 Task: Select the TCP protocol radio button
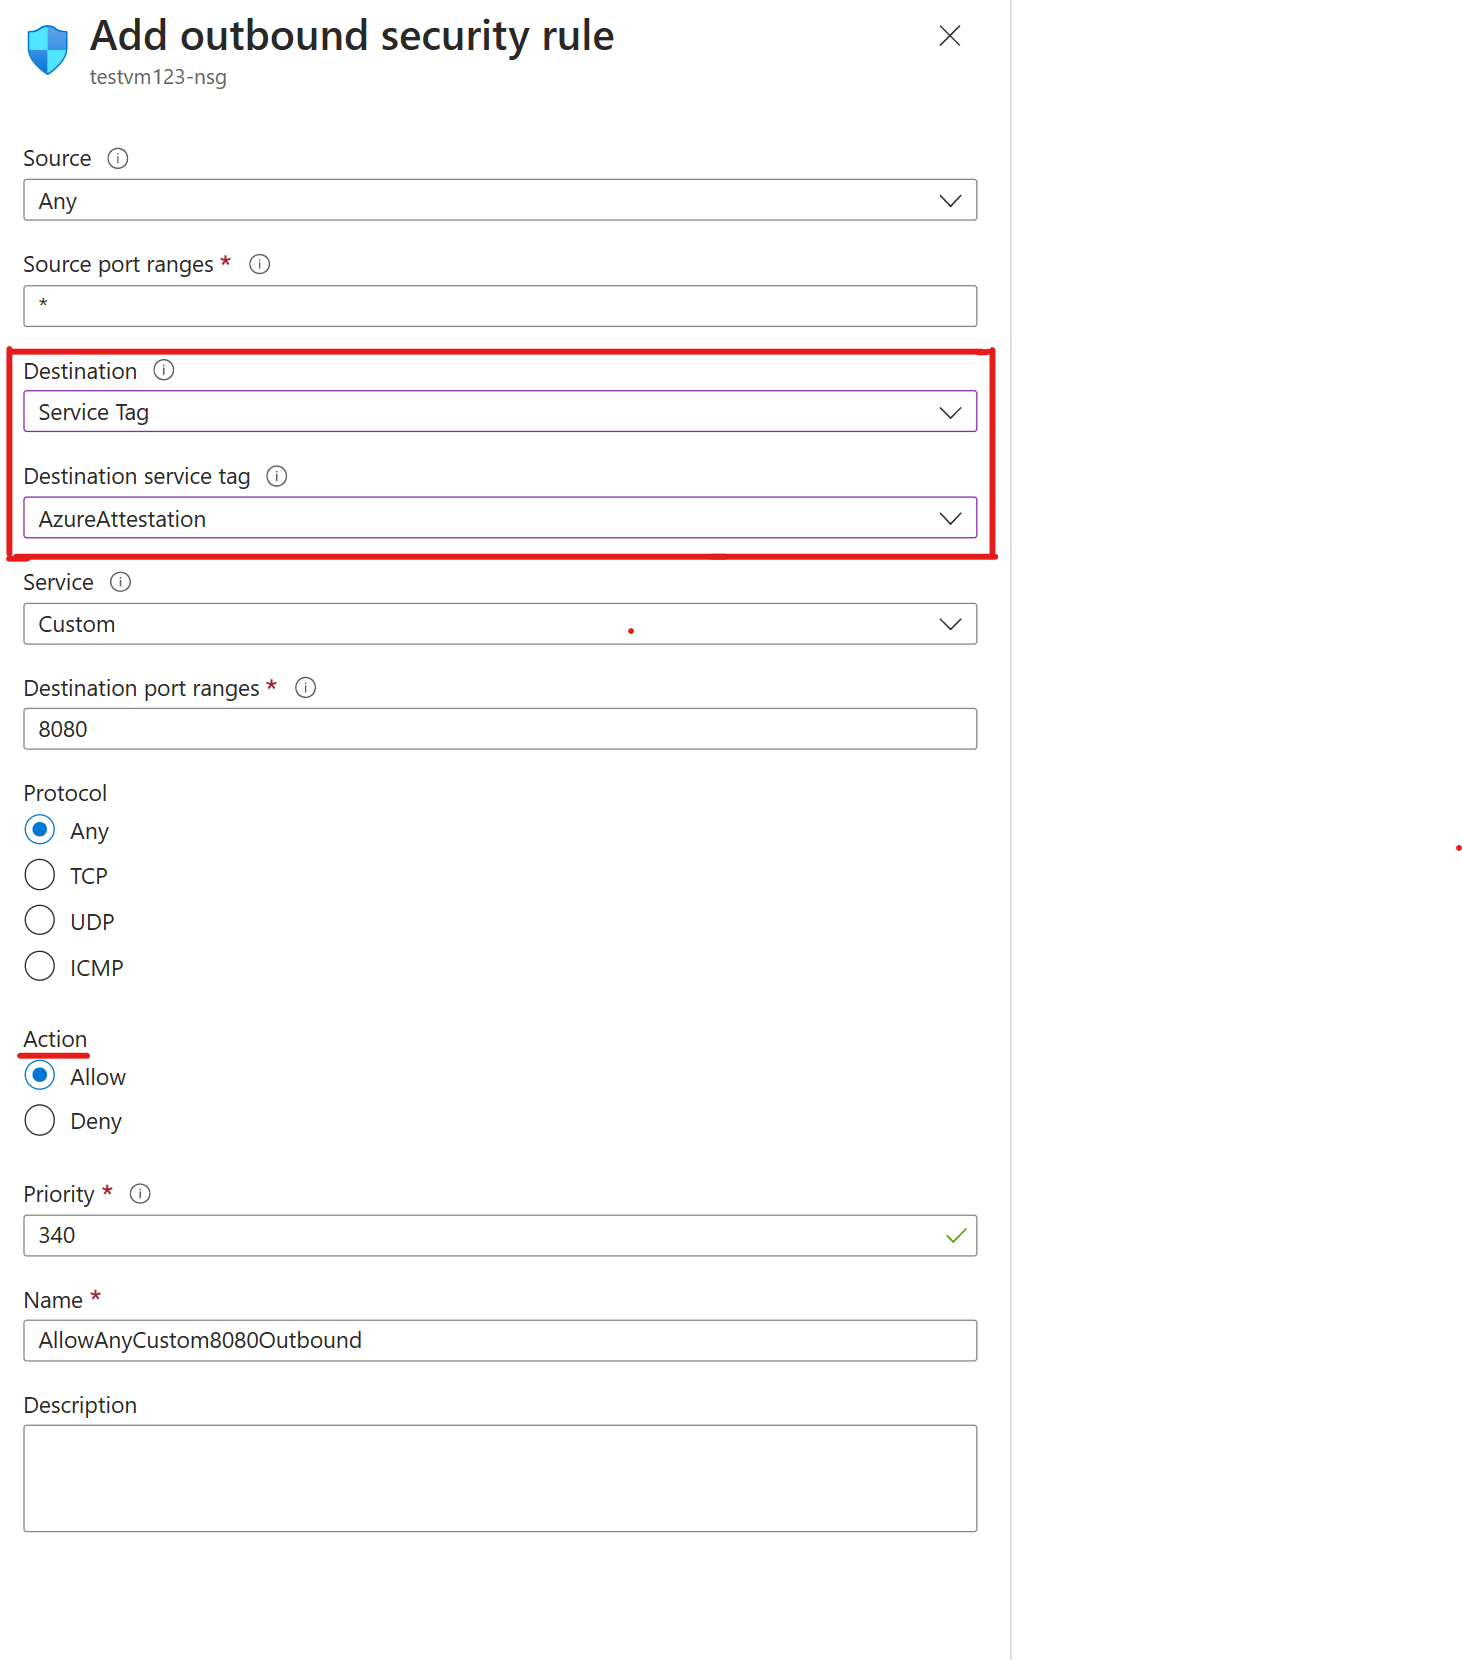(x=40, y=875)
